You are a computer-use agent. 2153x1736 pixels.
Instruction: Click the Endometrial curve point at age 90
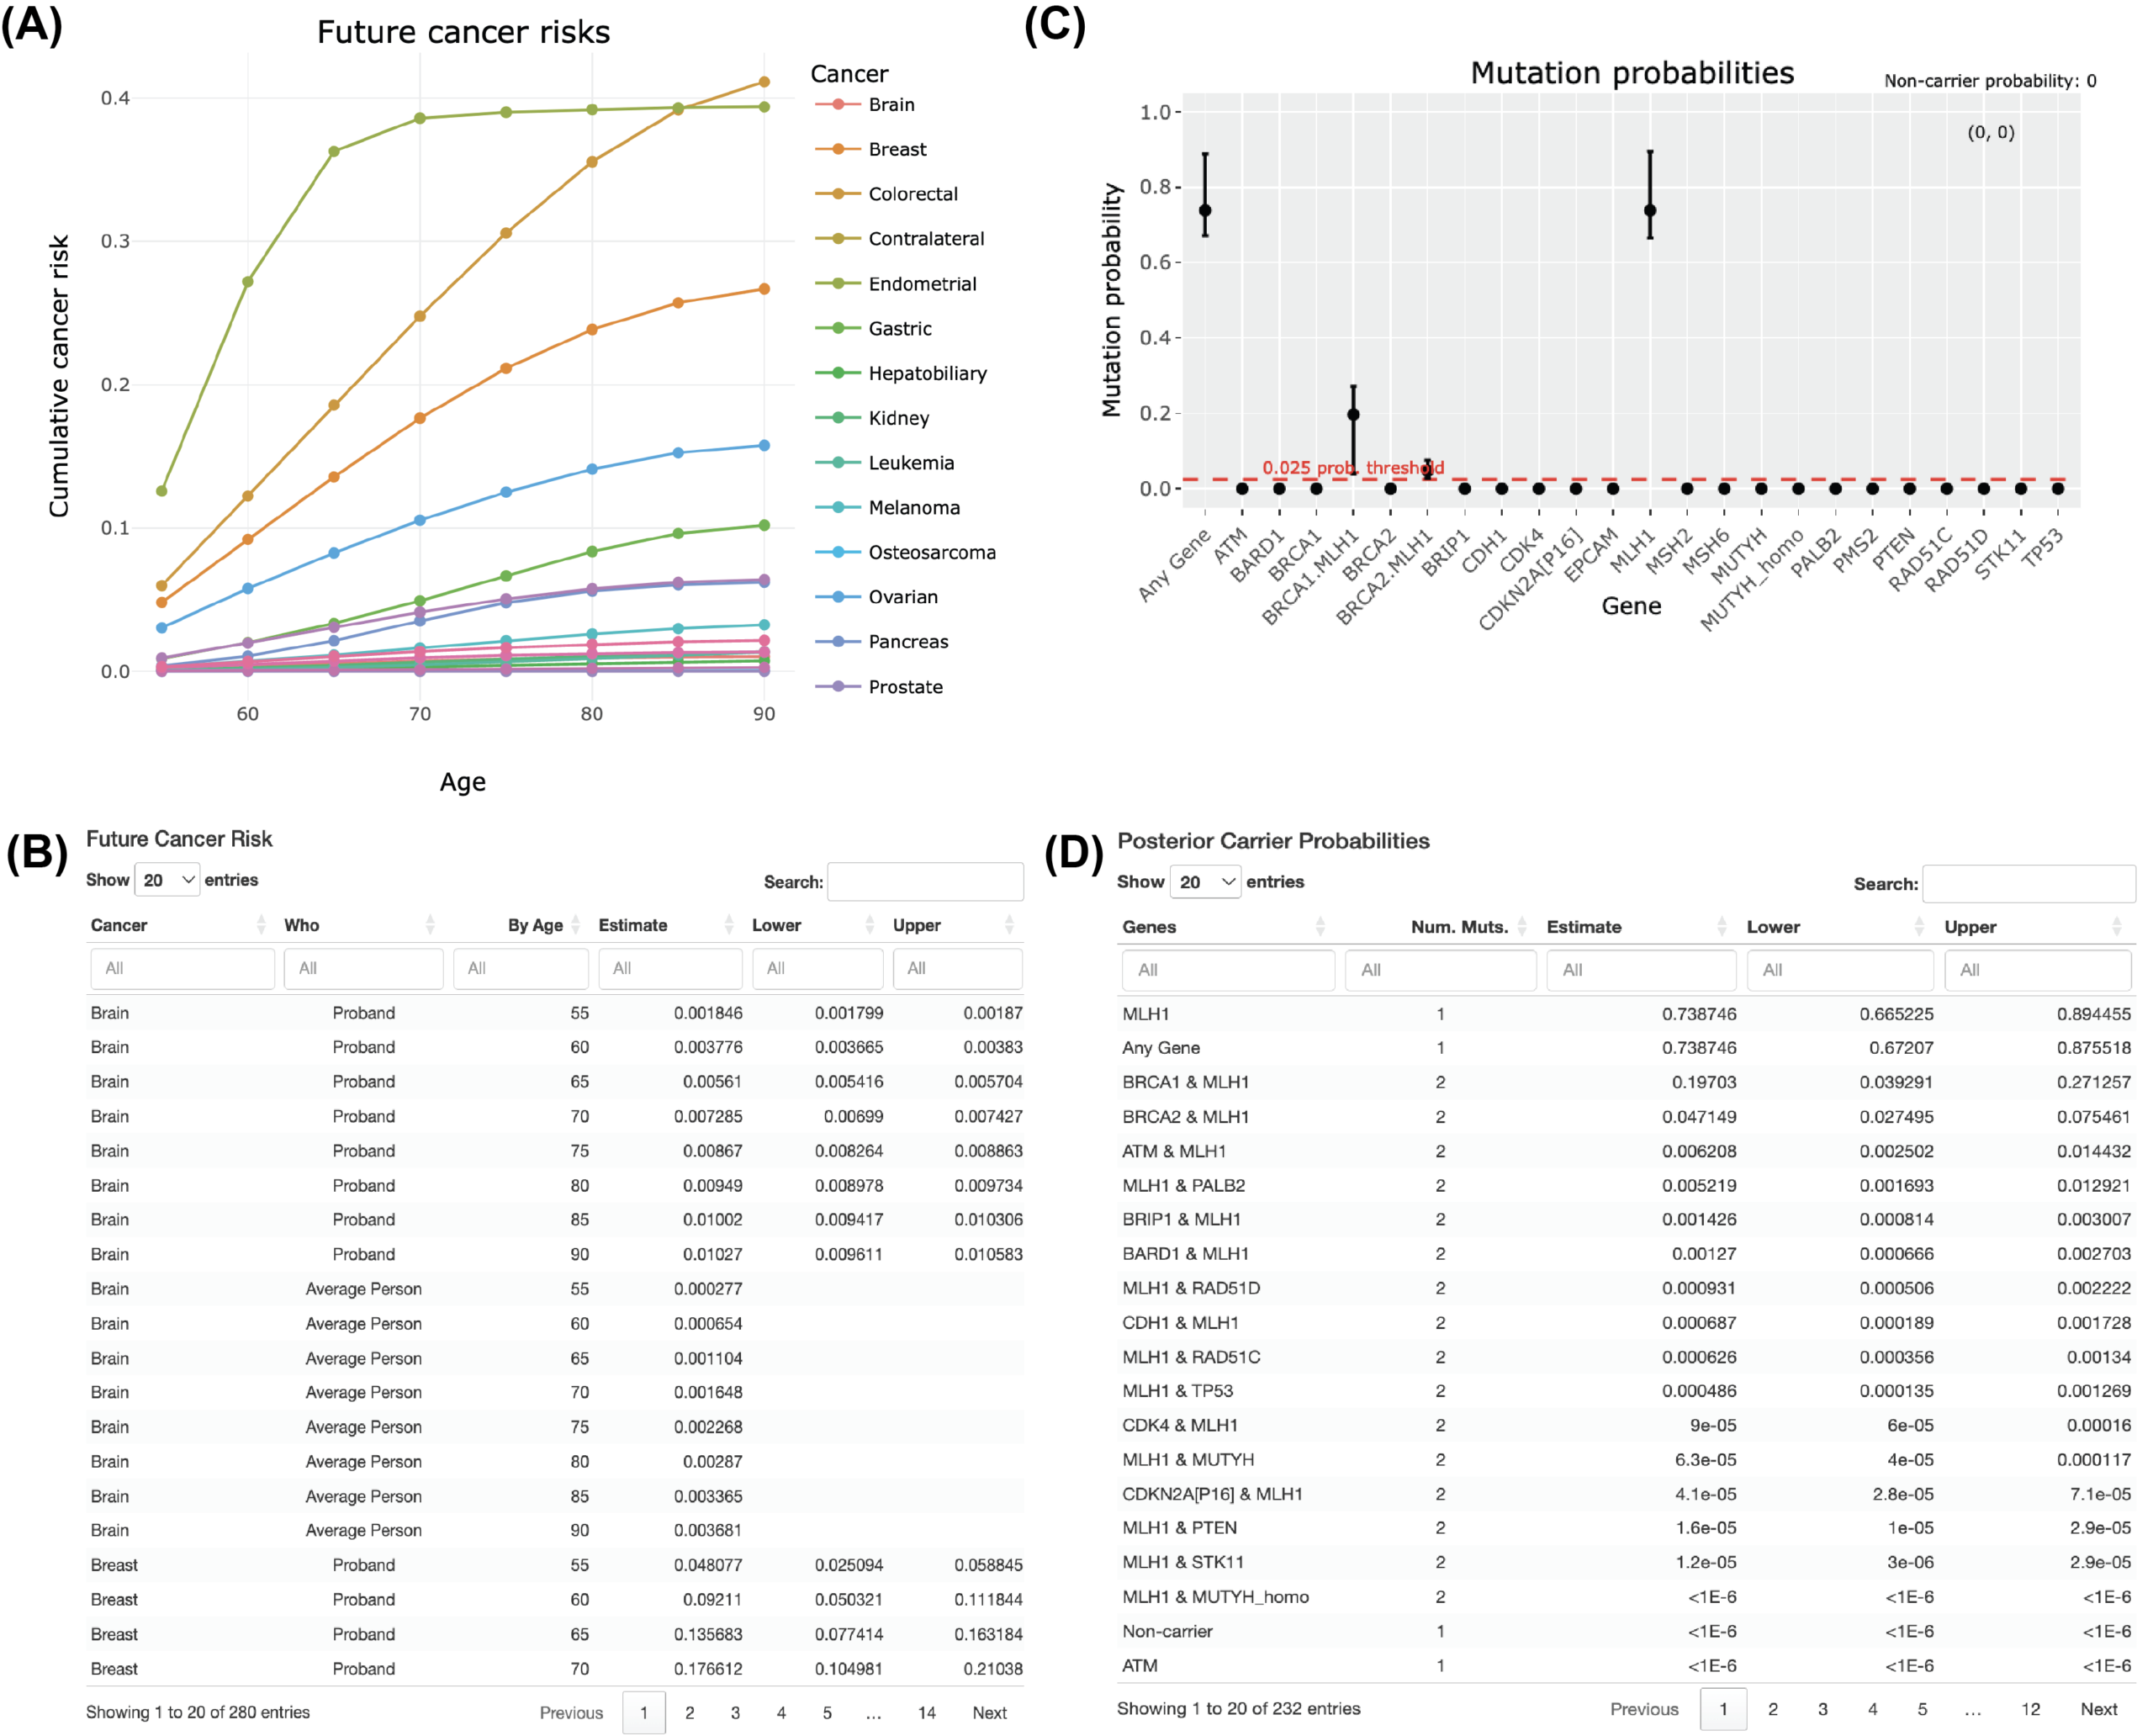coord(764,107)
